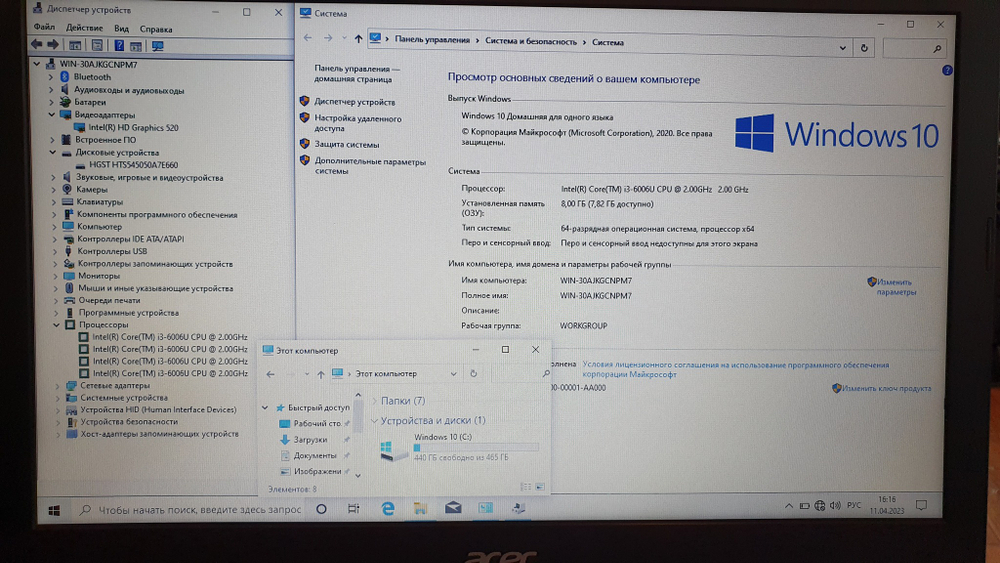Open the Файл menu
Screen dimensions: 1000x563
[x=44, y=27]
